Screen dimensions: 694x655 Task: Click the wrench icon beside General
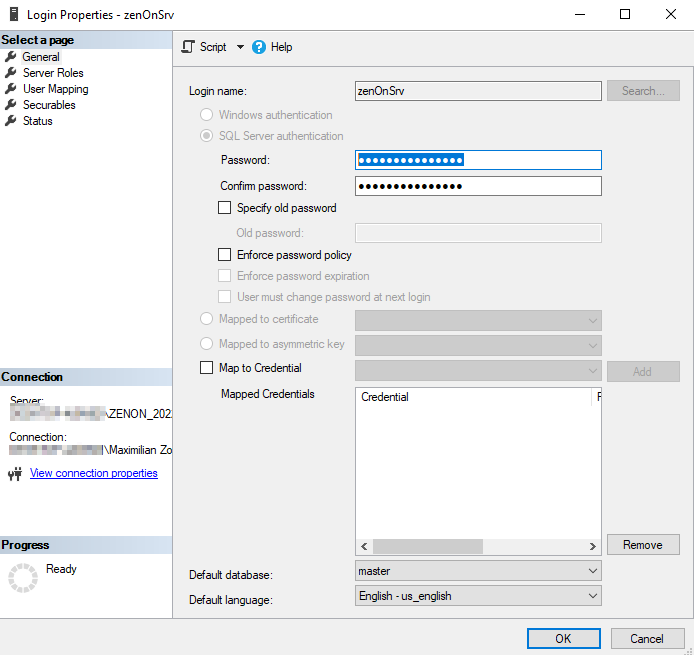(x=11, y=57)
